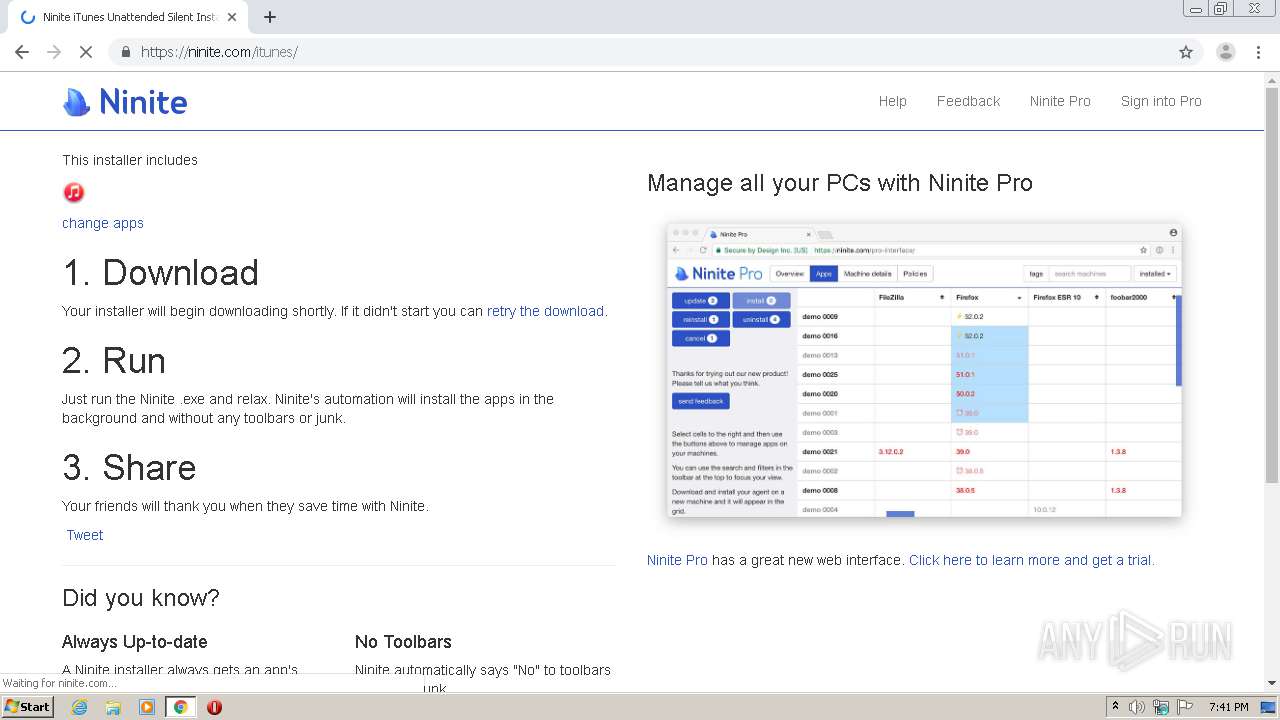
Task: Click the show desktop tray icon
Action: [x=1268, y=707]
